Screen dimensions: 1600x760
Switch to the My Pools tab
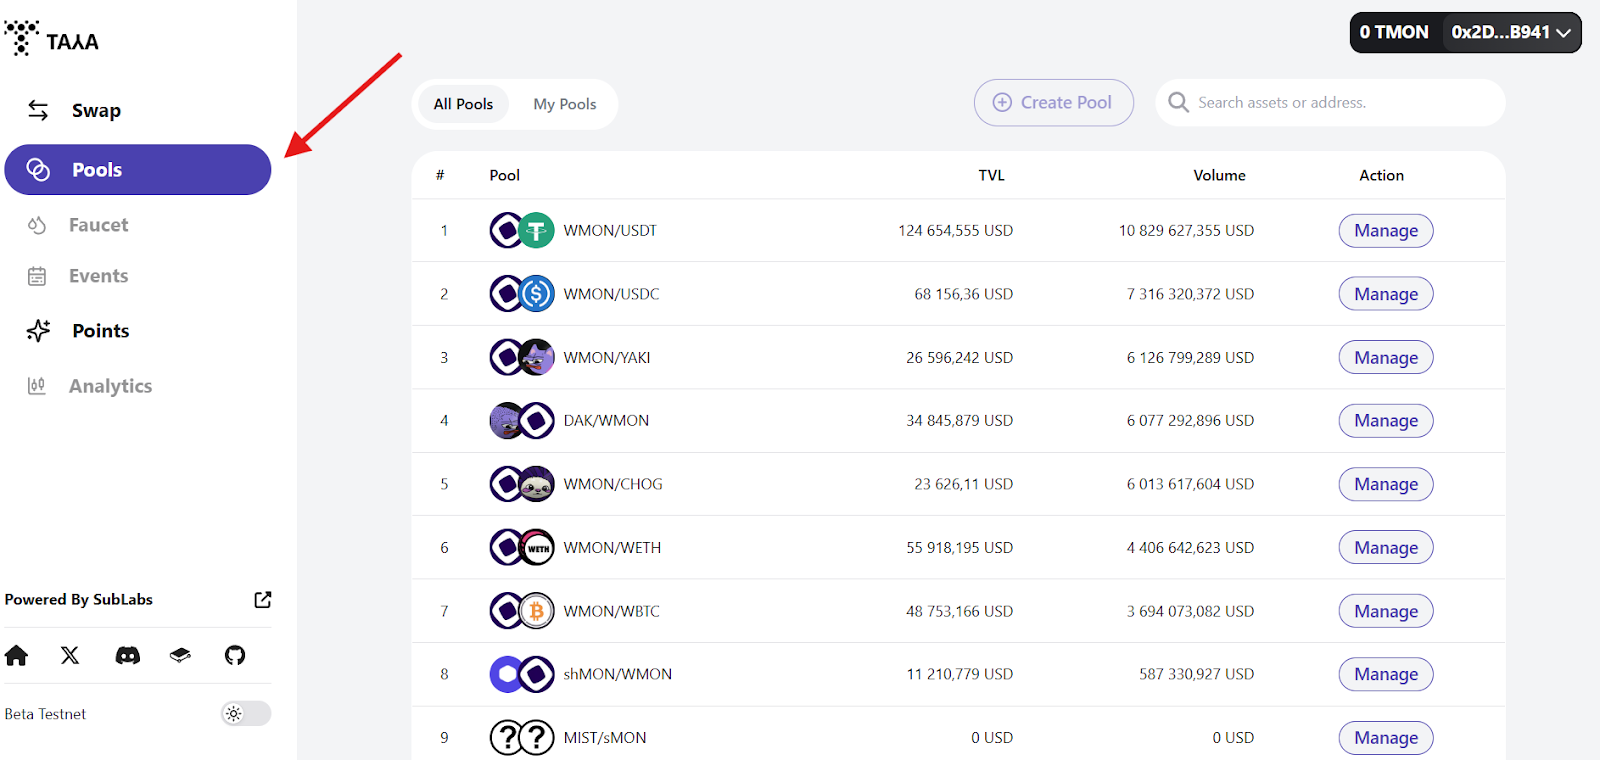565,104
